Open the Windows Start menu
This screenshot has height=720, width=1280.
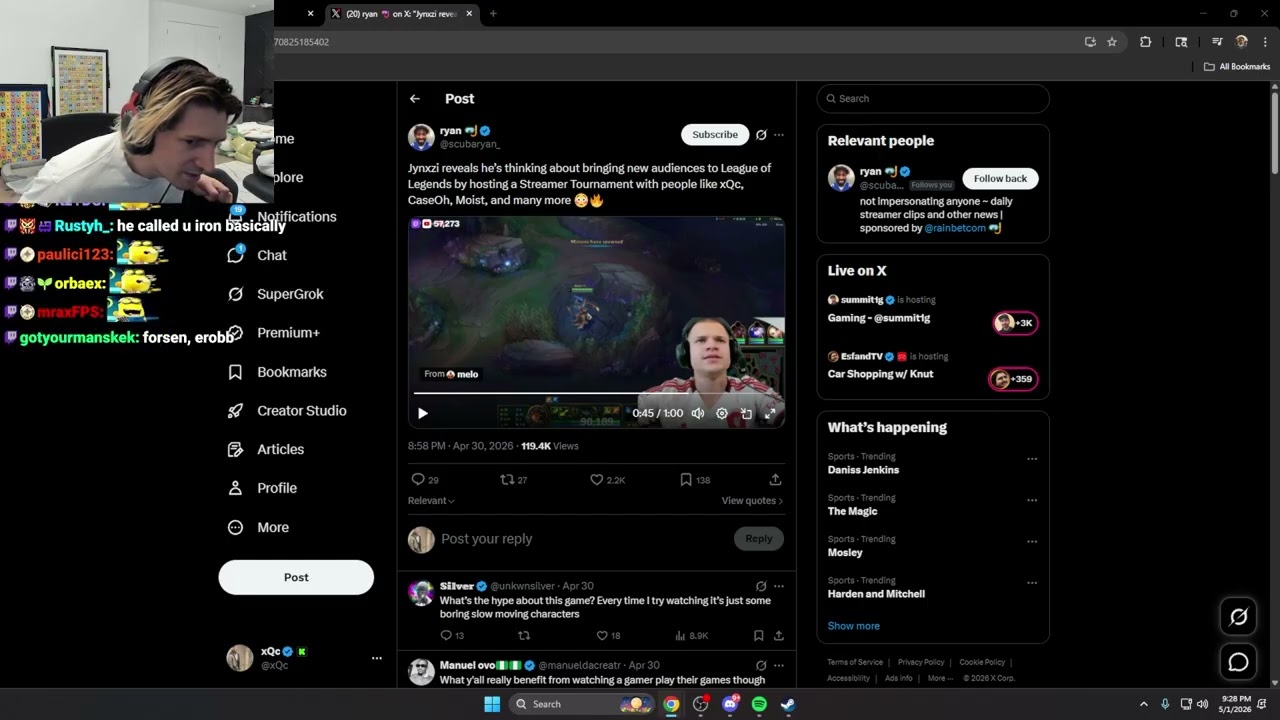(492, 704)
